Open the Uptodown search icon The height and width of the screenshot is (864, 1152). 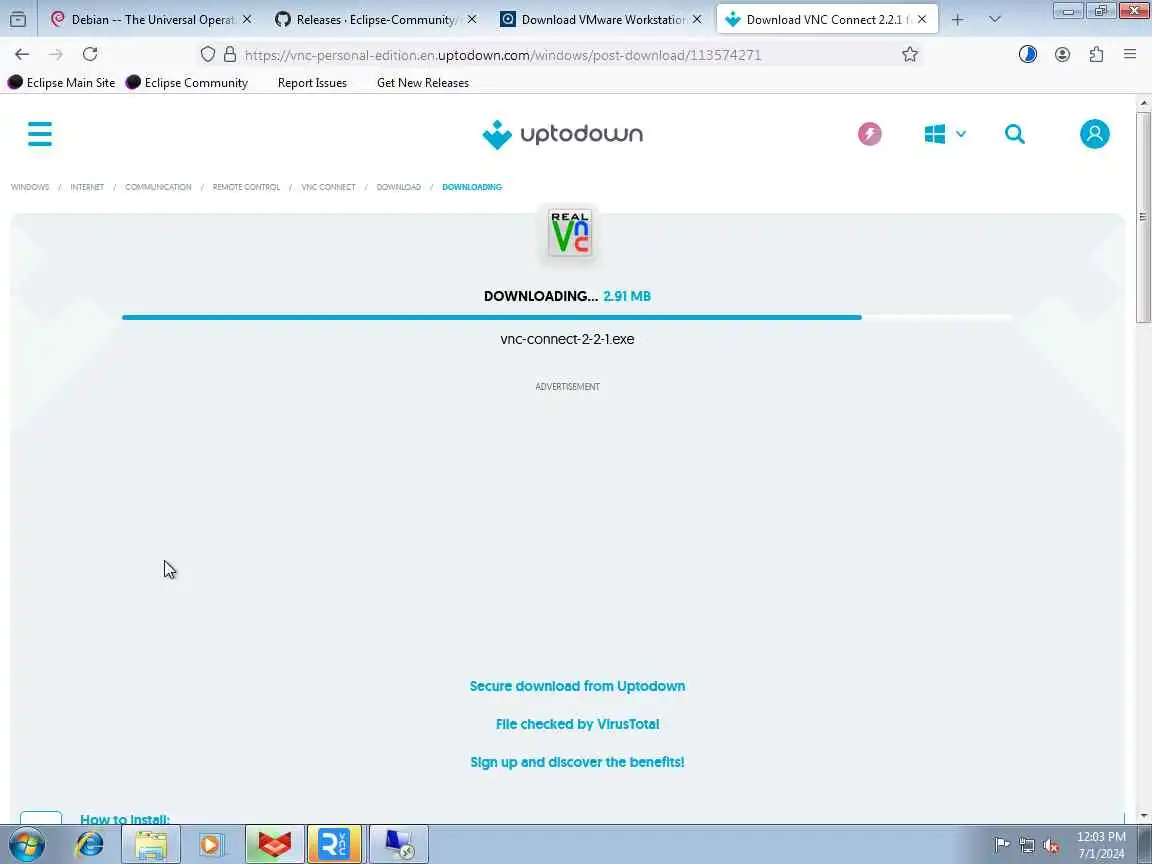[1015, 134]
